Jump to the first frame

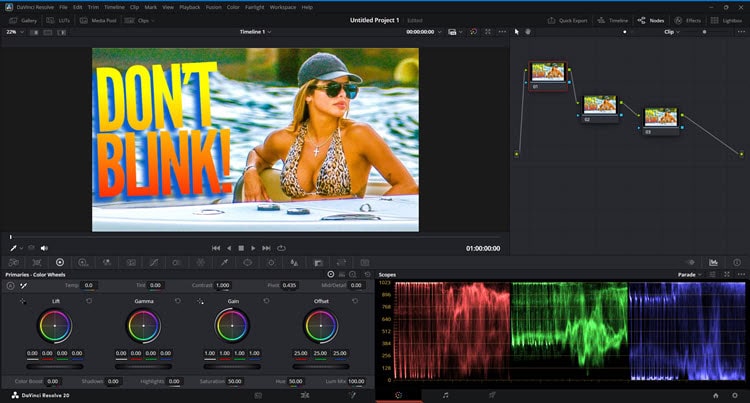[x=216, y=248]
